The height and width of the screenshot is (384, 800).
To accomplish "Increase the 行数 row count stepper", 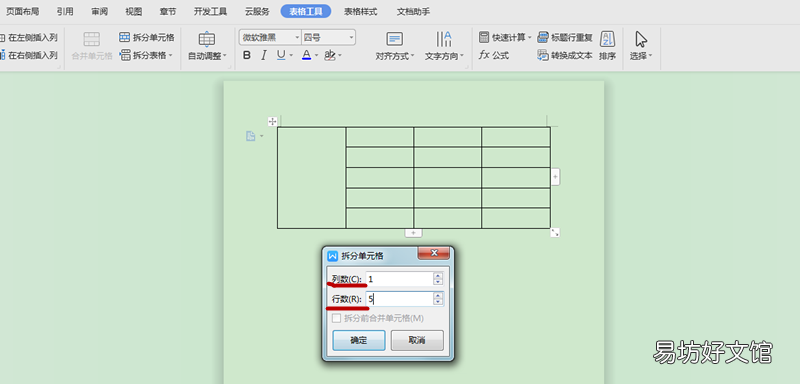I will [x=438, y=296].
